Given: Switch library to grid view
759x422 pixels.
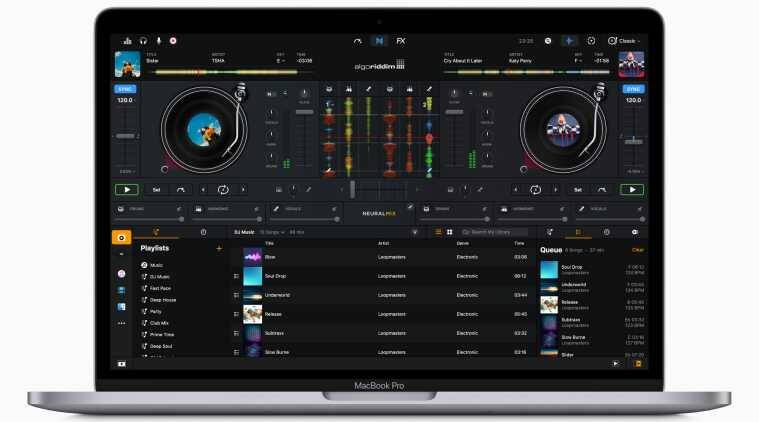Looking at the screenshot, I should click(x=450, y=232).
